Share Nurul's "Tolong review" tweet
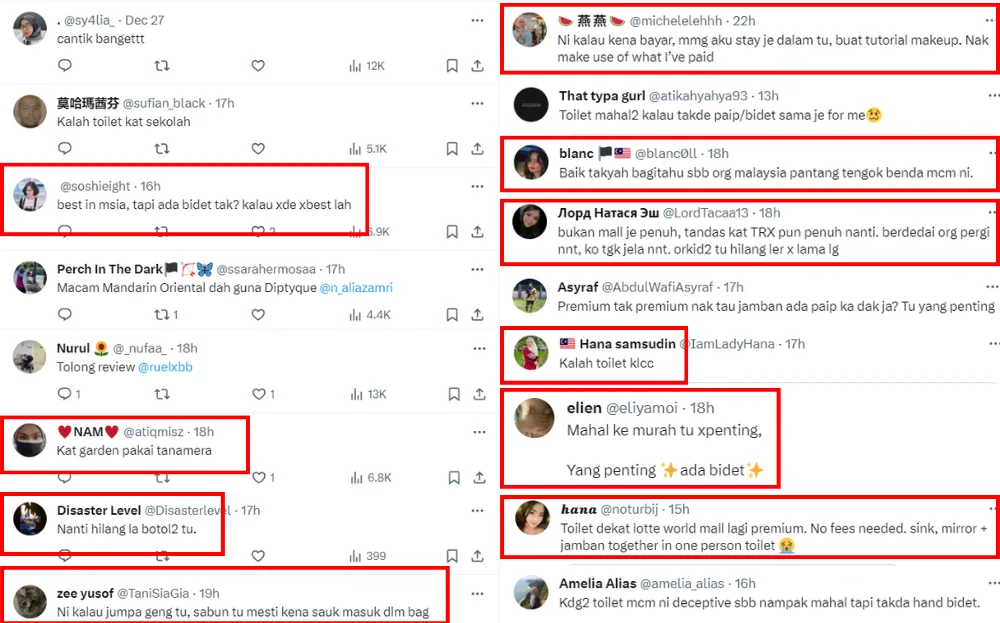The image size is (1000, 623). click(478, 394)
